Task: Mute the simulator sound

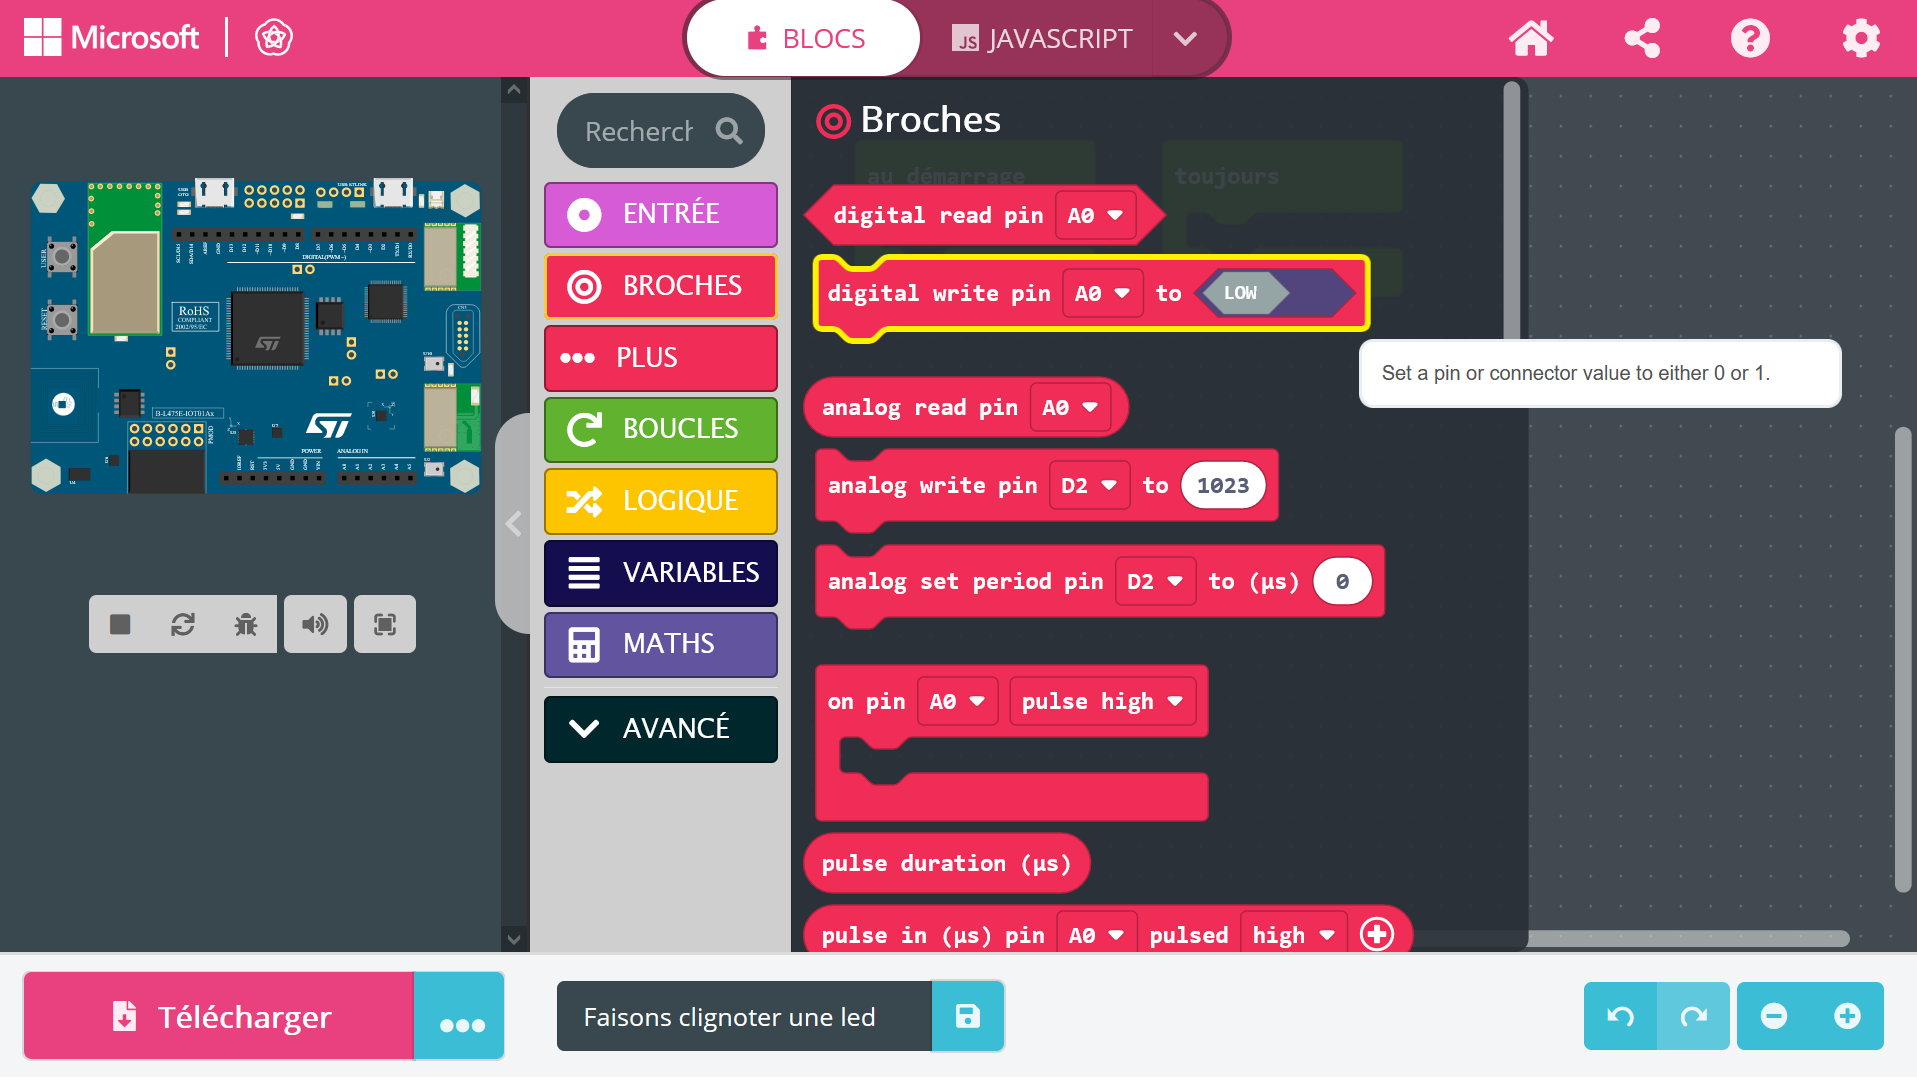Action: point(315,625)
